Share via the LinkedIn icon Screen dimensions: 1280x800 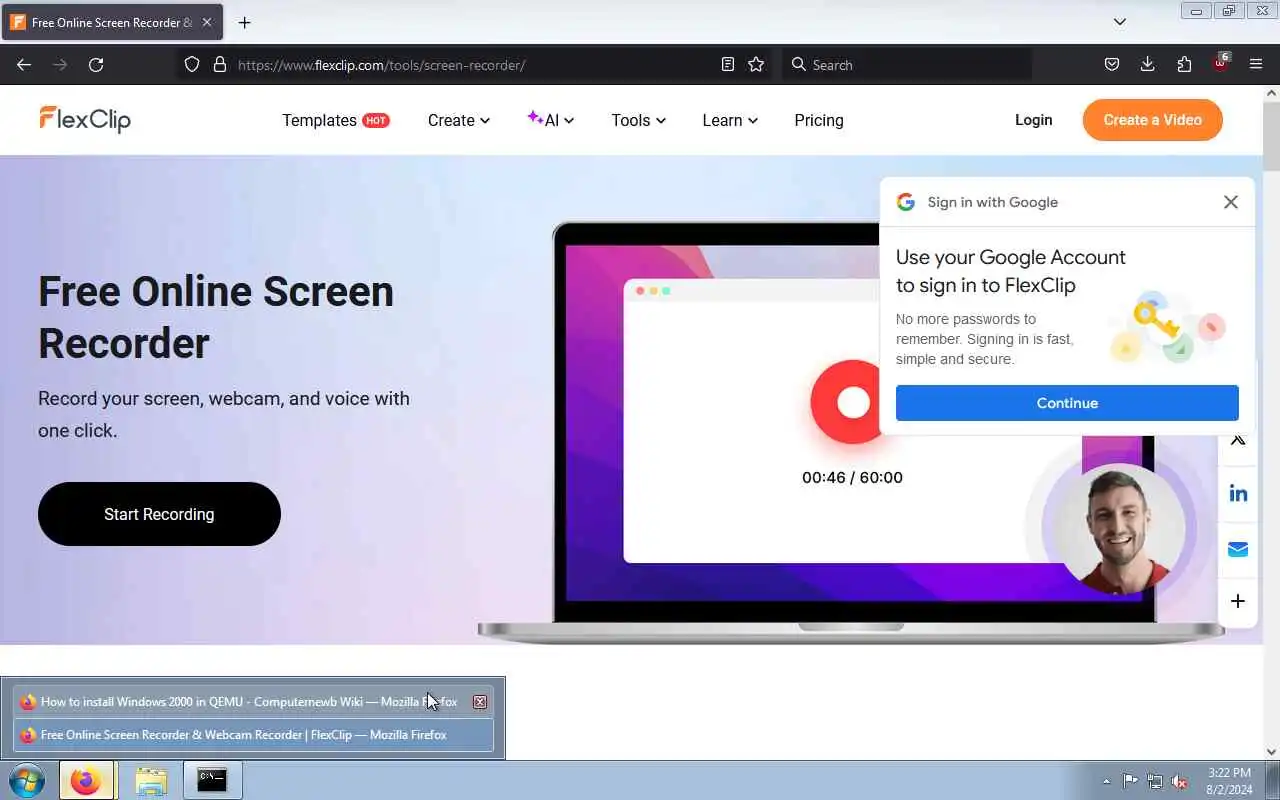click(x=1238, y=493)
